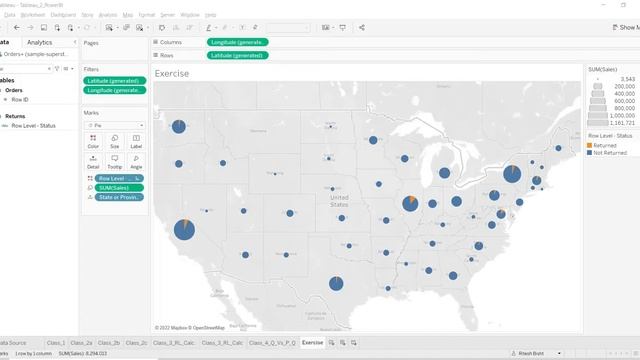640x360 pixels.
Task: Click the large California pie mark
Action: [x=184, y=229]
